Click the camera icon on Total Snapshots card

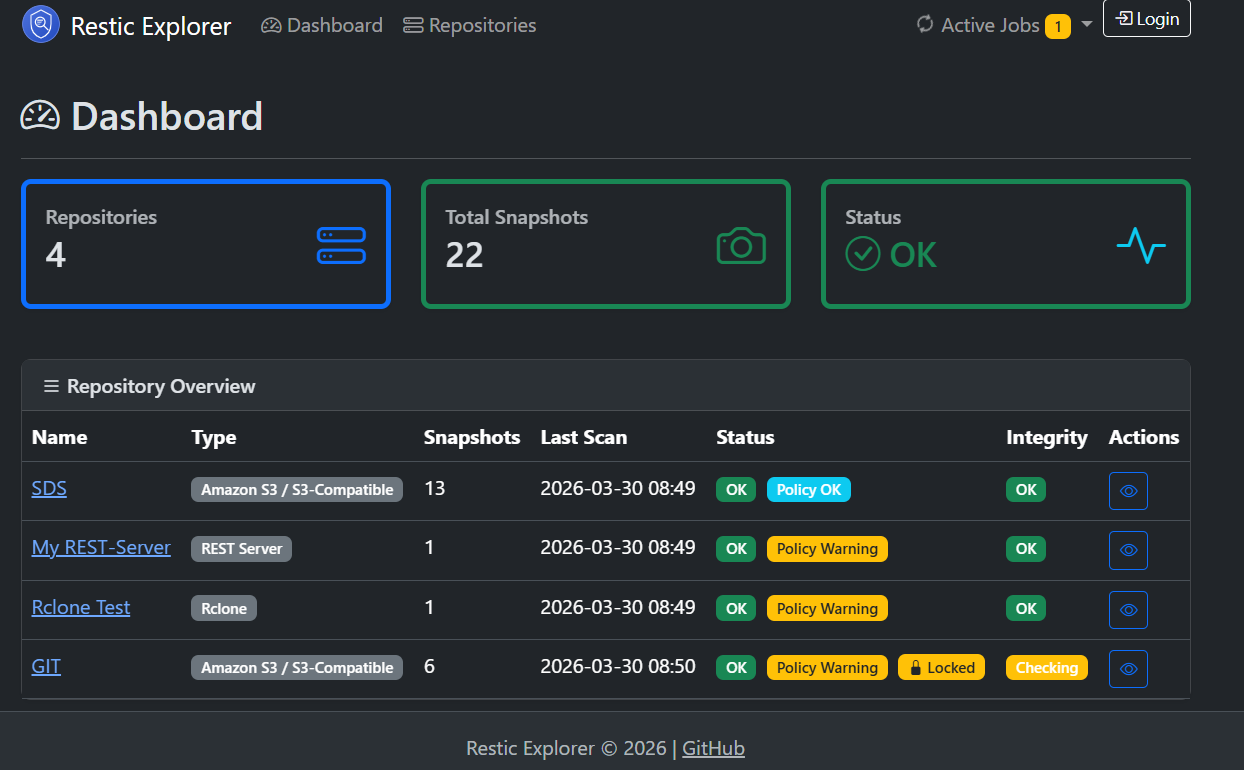coord(740,244)
